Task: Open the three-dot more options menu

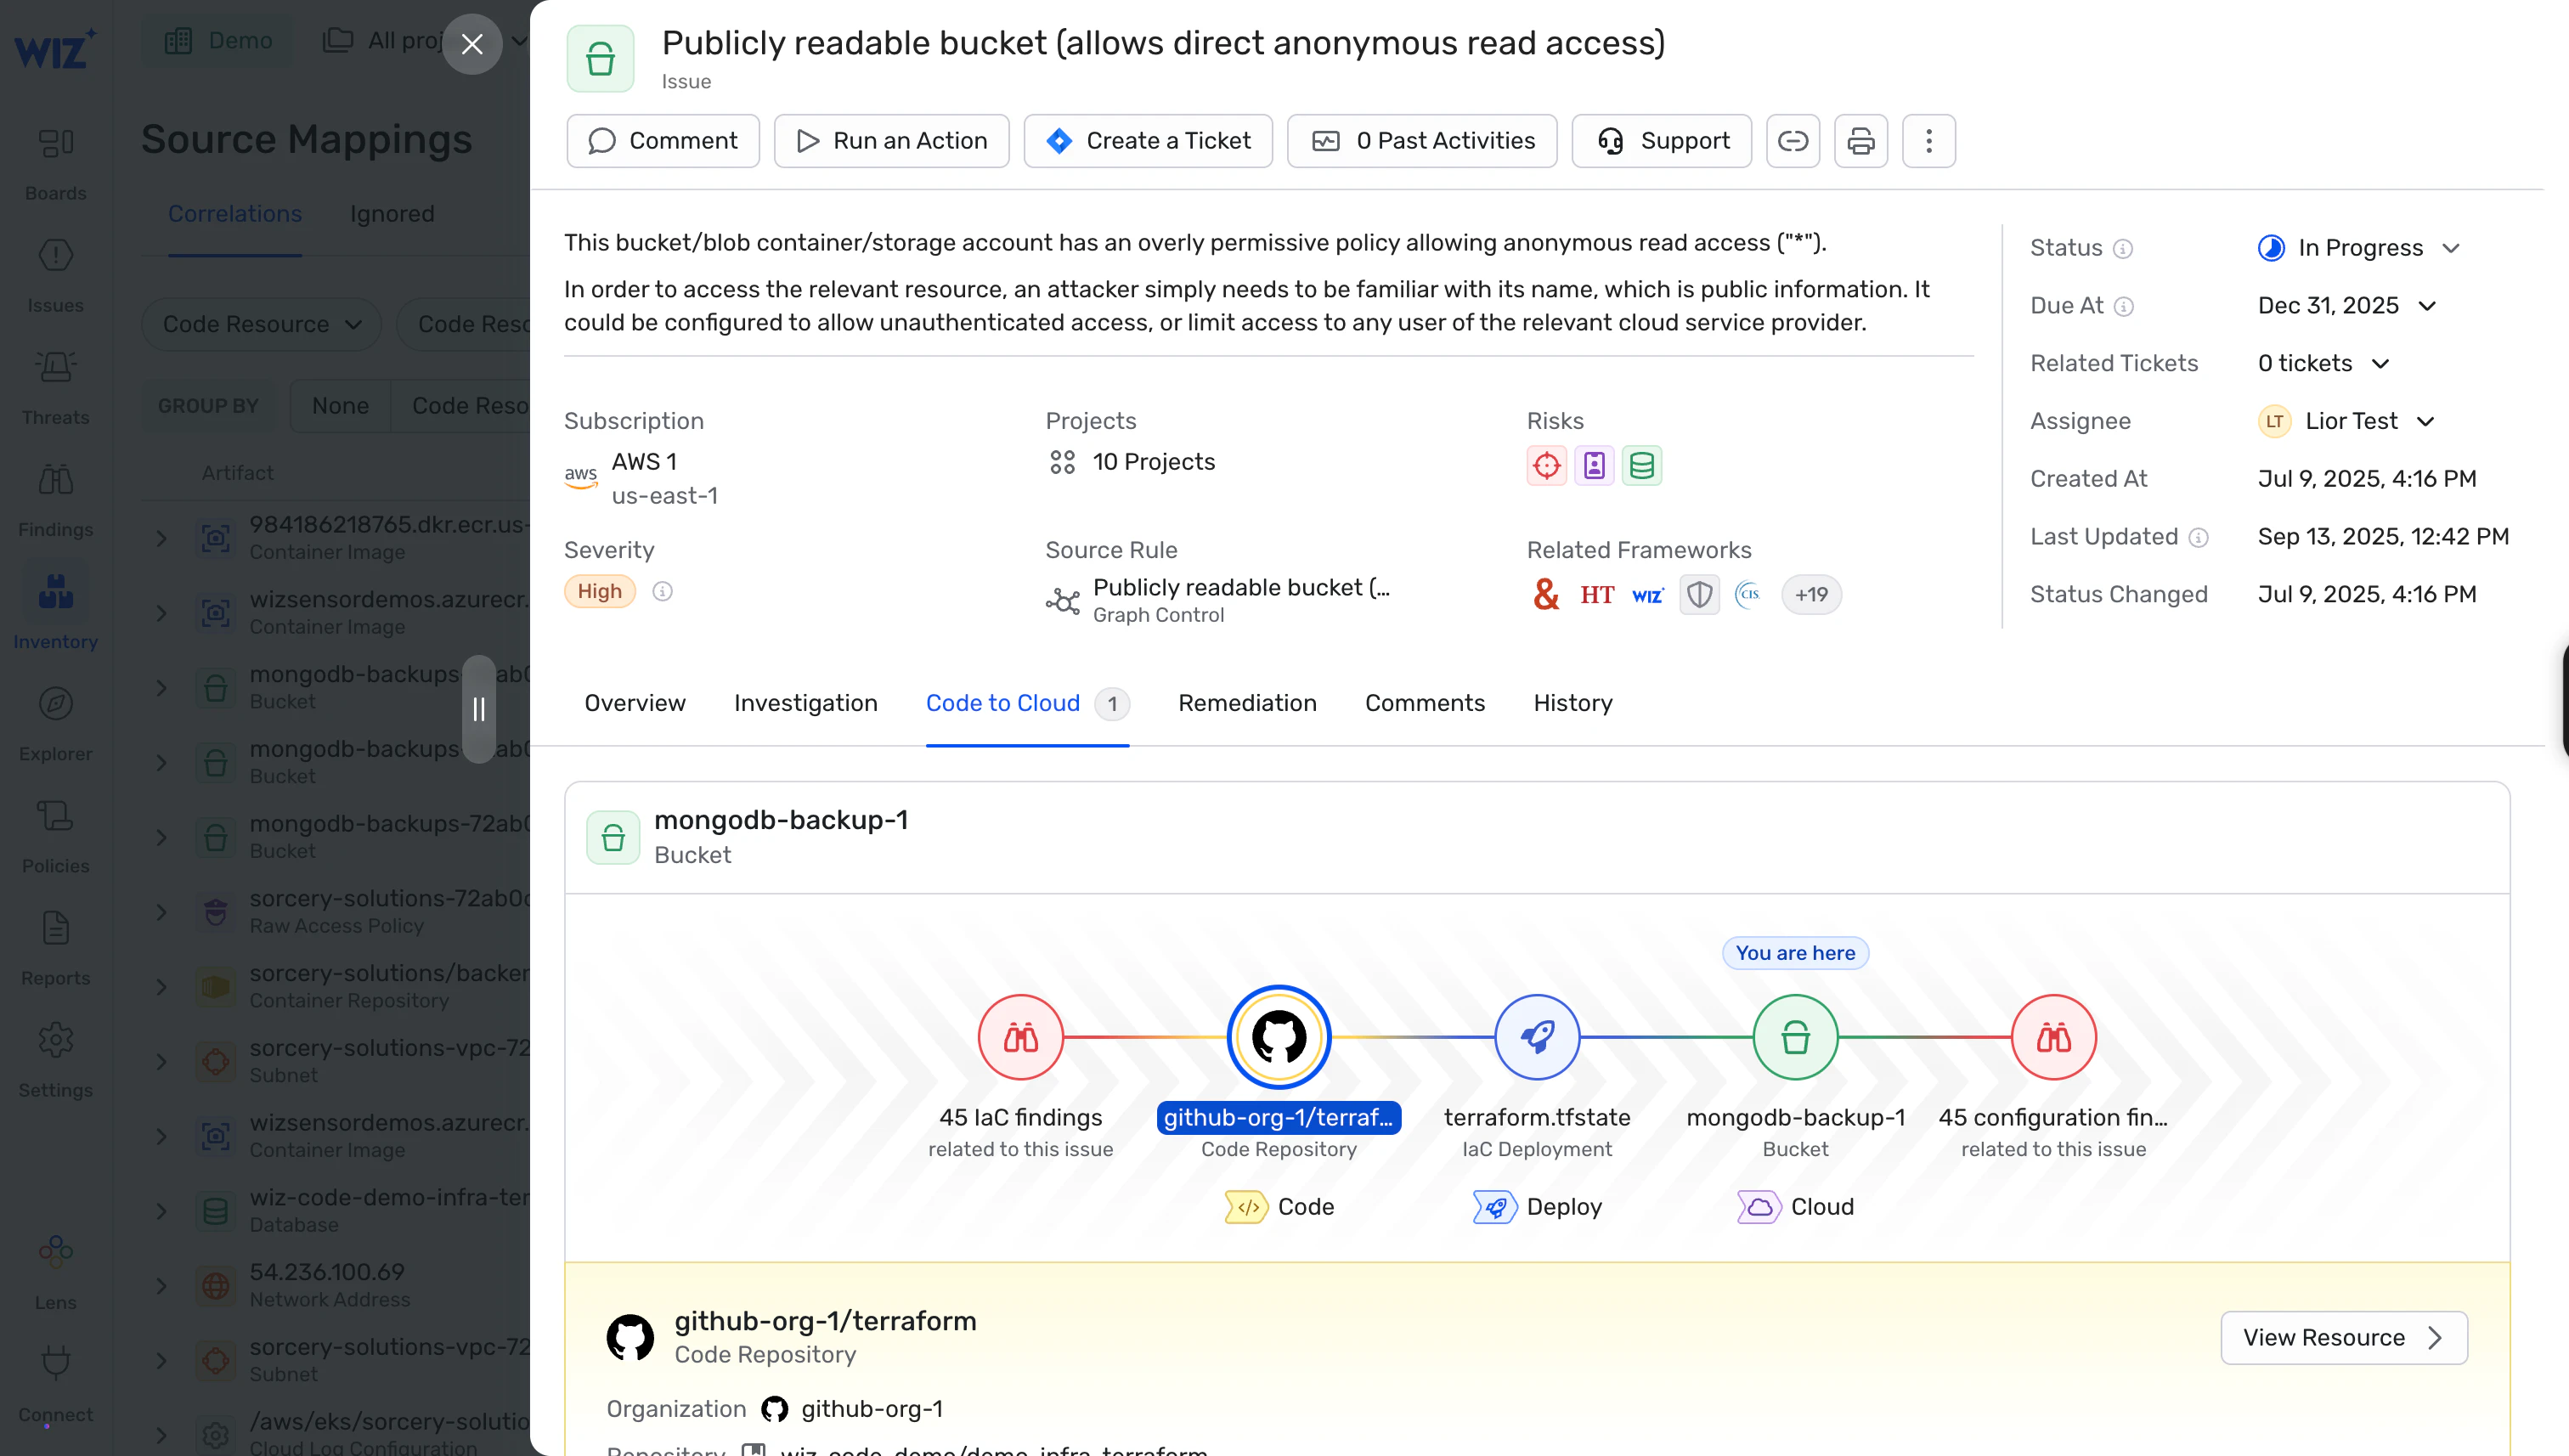Action: click(x=1929, y=141)
